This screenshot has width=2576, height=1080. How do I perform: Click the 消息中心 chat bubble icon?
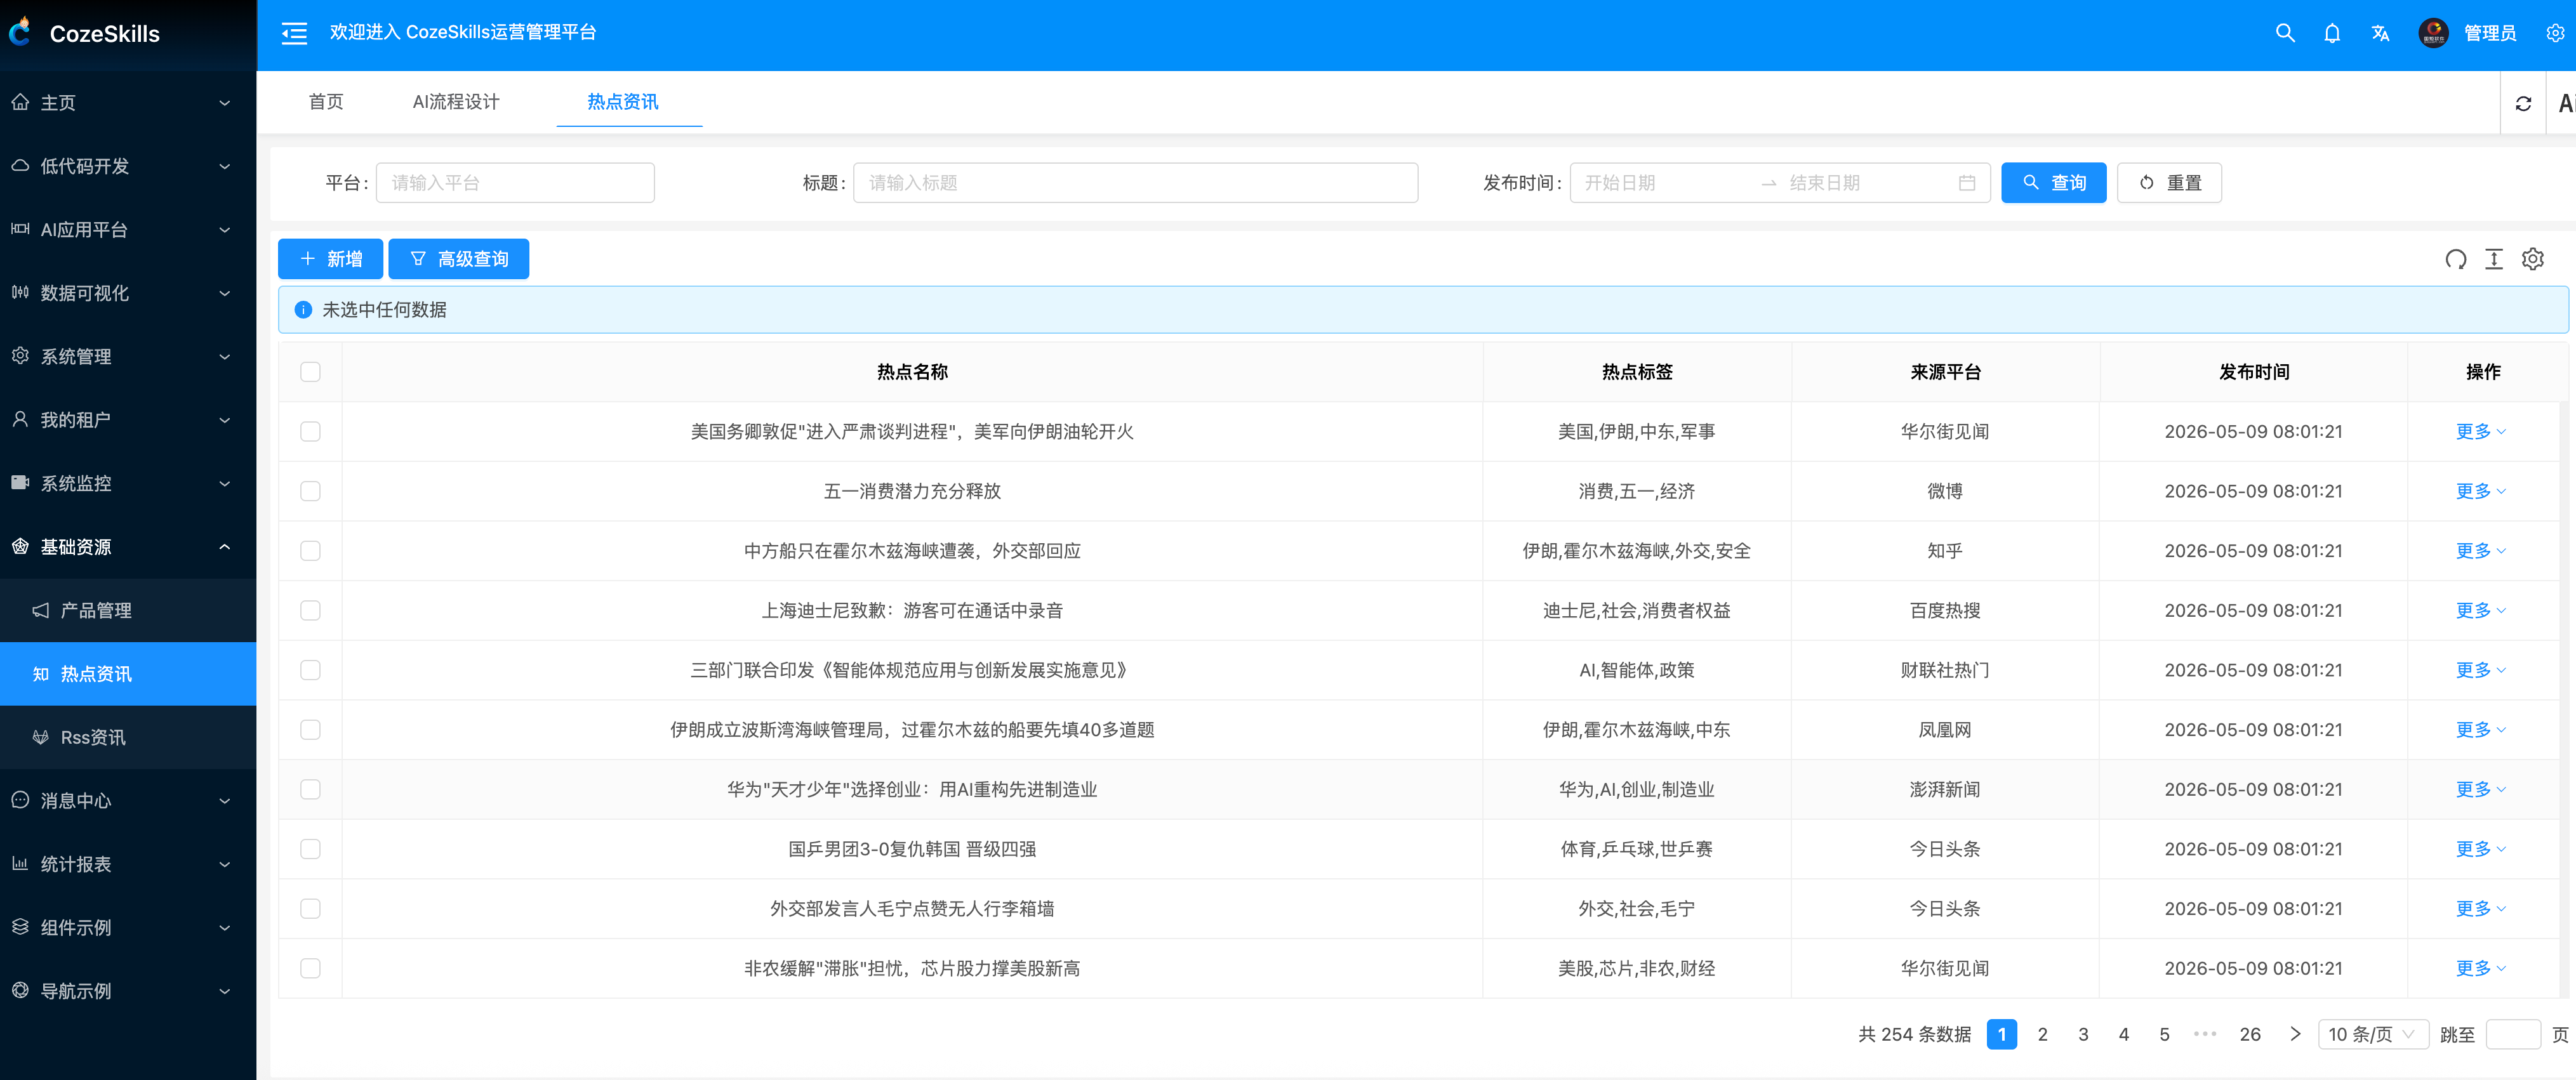click(20, 800)
